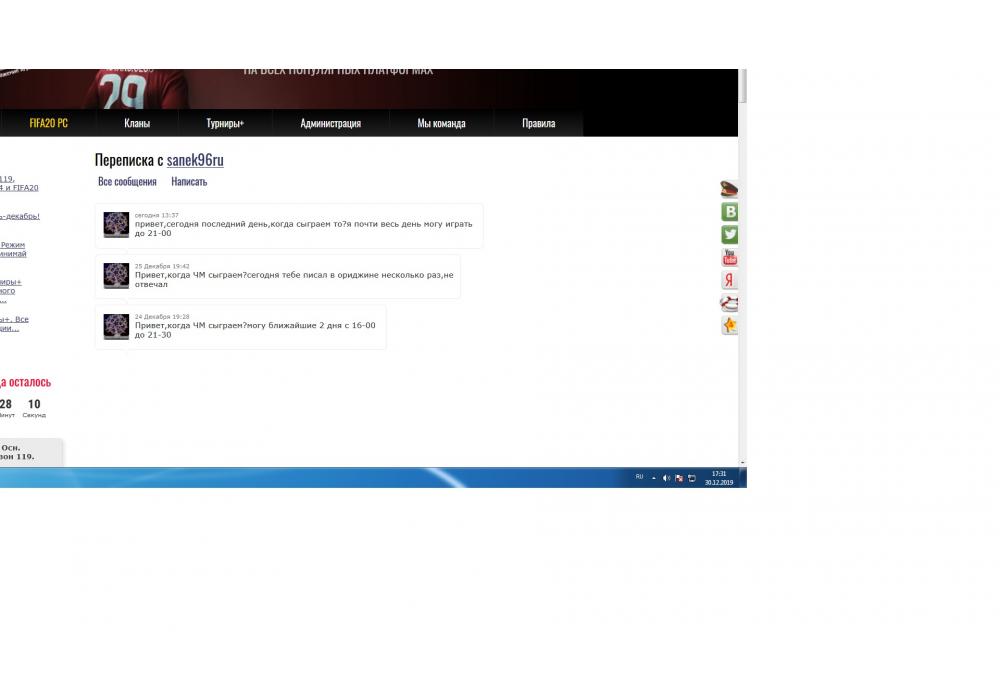Click the officer cap icon in sidebar
This screenshot has height=700, width=1000.
click(x=729, y=189)
